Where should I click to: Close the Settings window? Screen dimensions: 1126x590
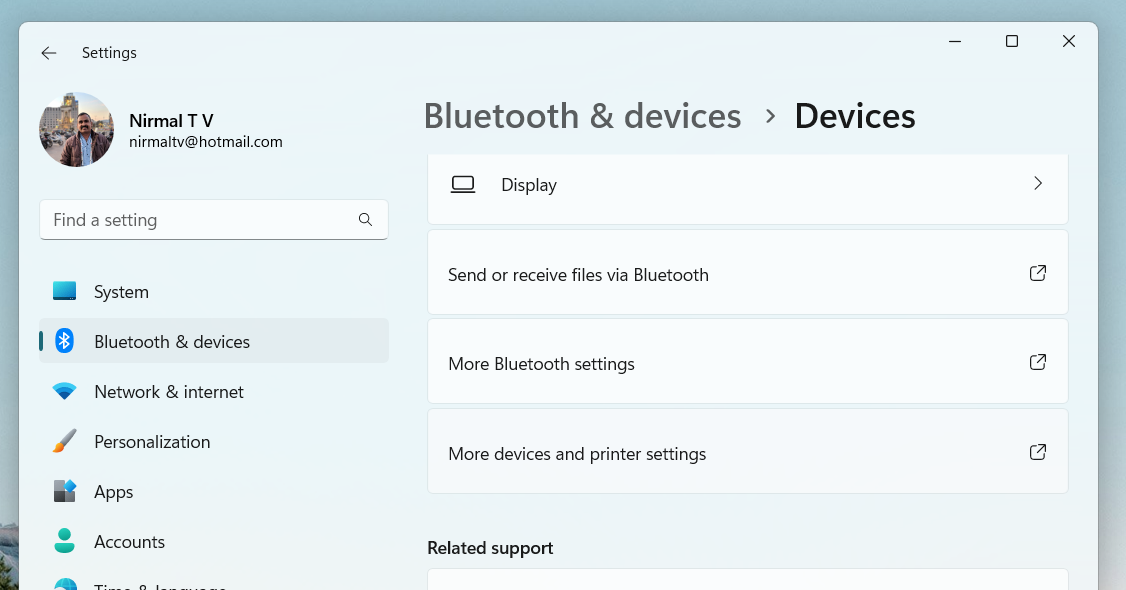[1069, 42]
